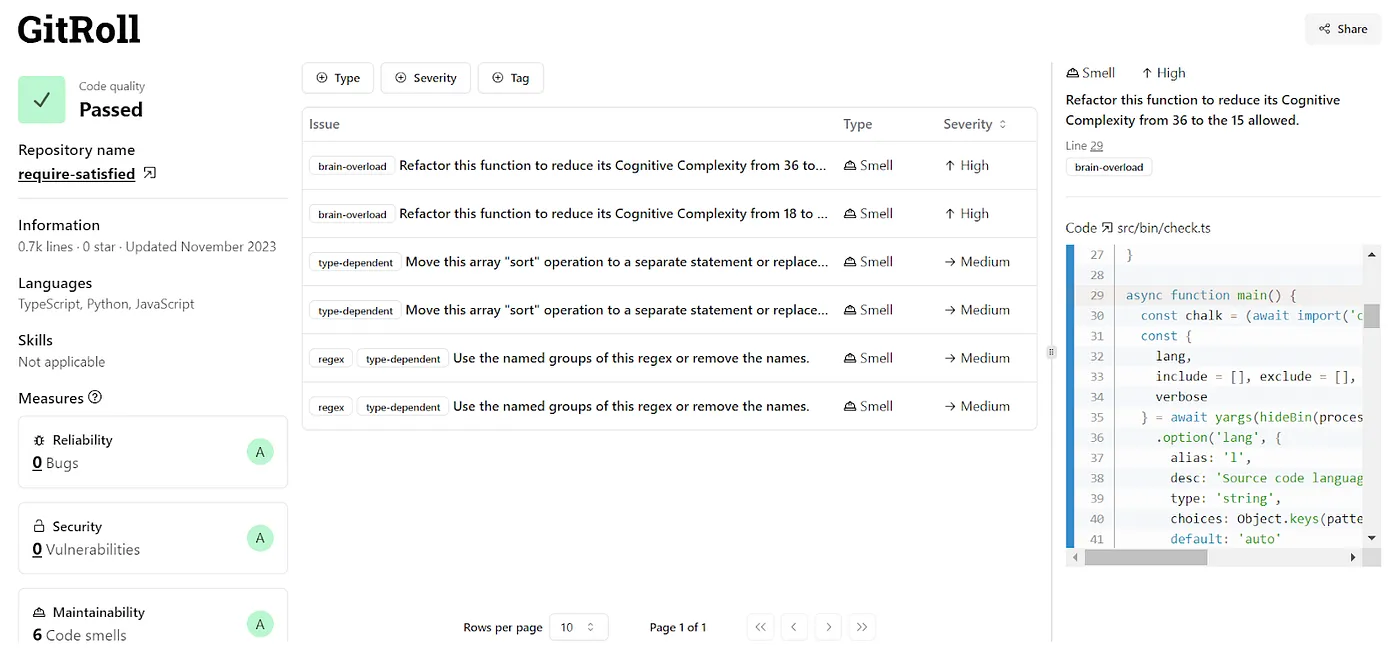This screenshot has height=651, width=1400.
Task: Go to previous page chevron
Action: coord(794,627)
